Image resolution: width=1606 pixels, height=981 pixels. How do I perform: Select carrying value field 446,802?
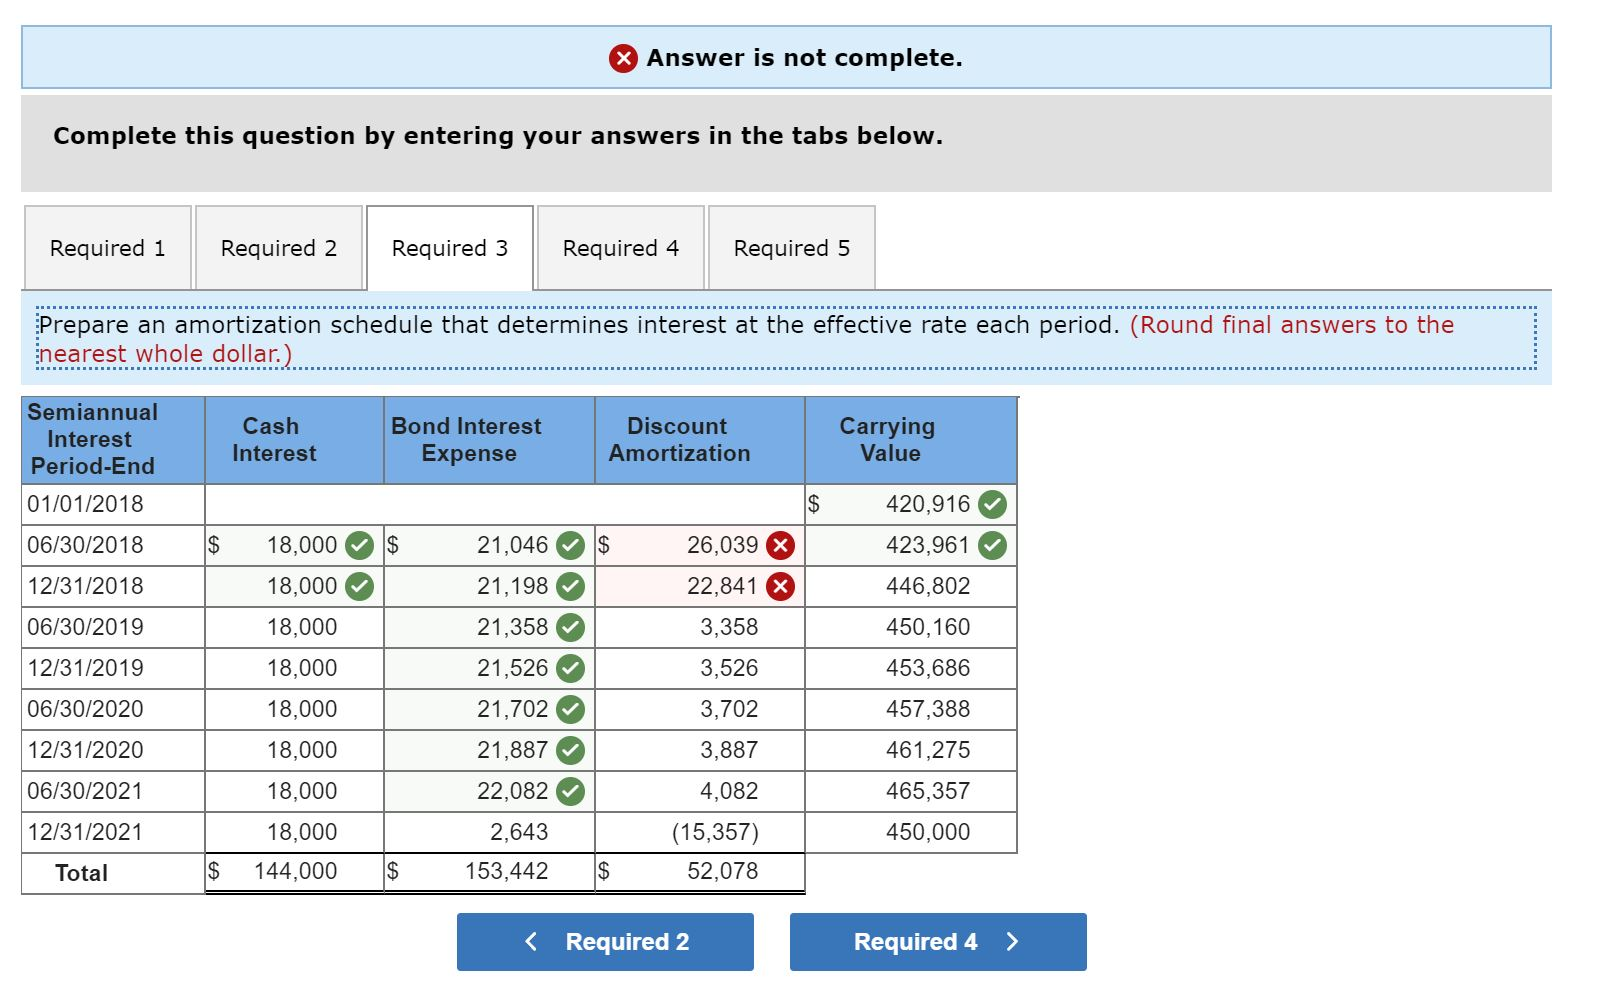coord(911,586)
